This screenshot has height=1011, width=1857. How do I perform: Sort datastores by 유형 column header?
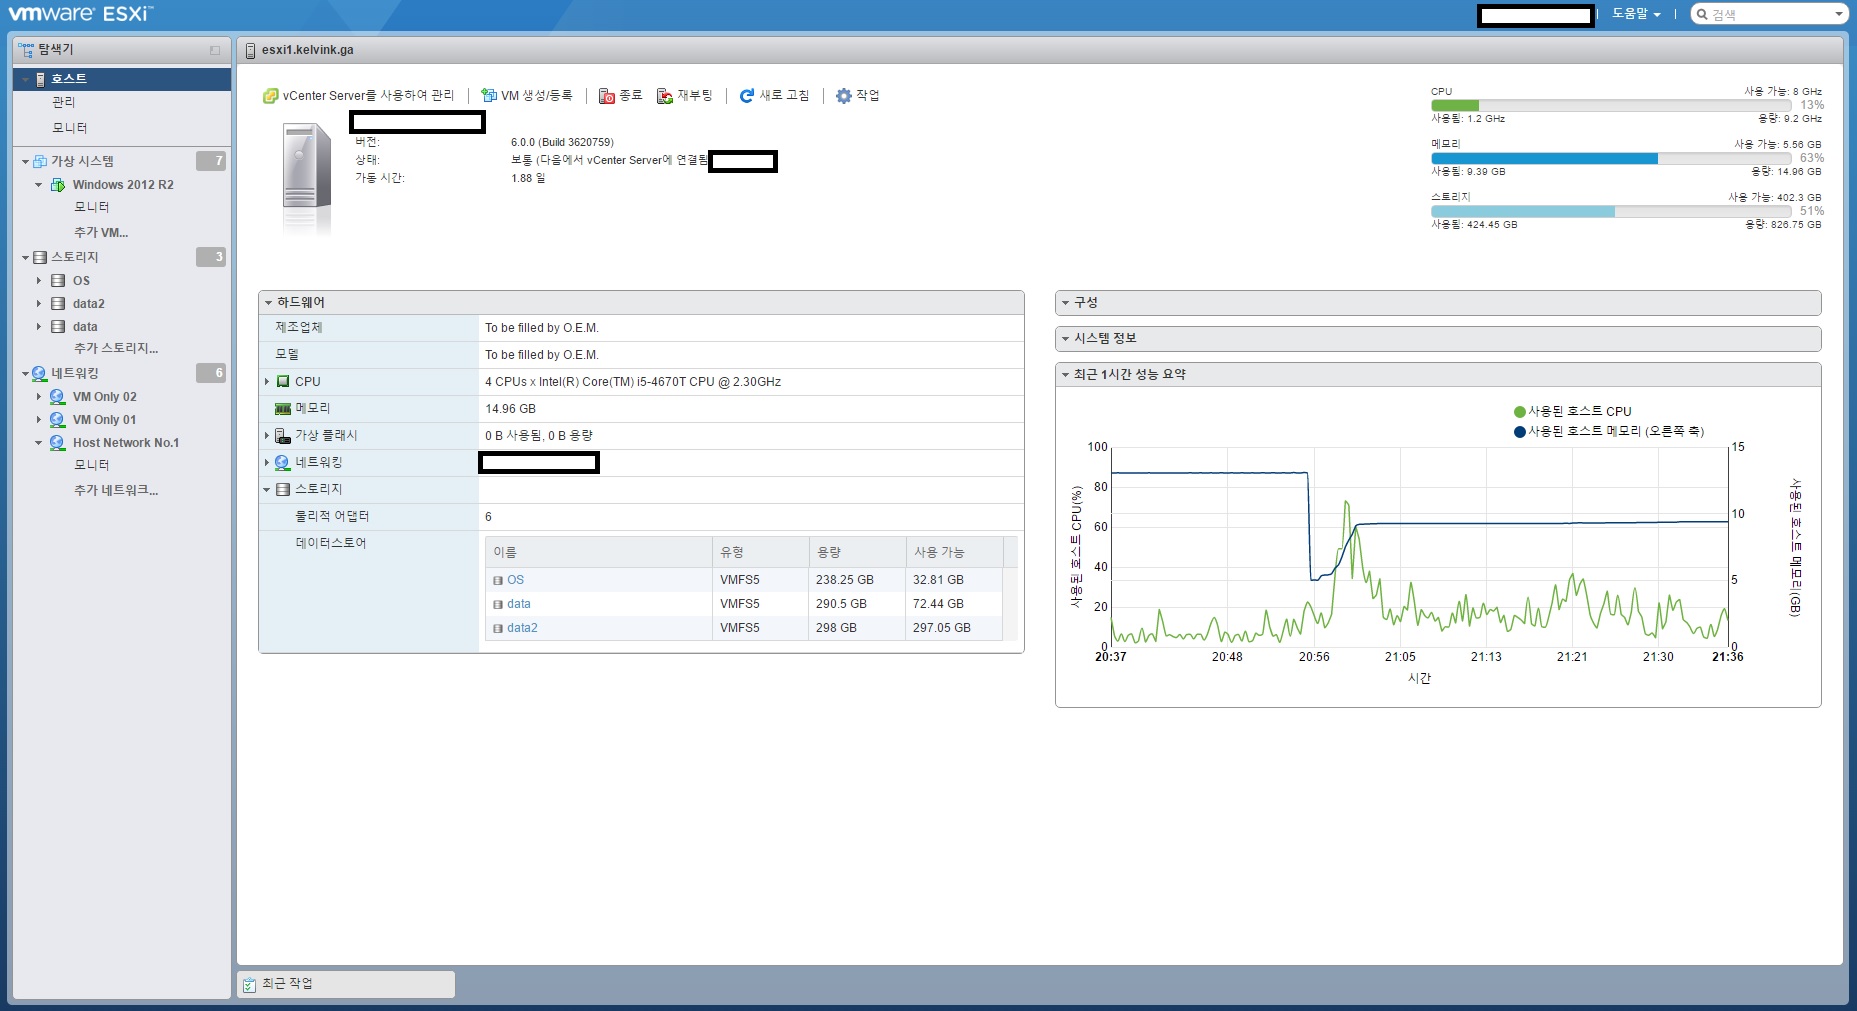click(x=760, y=552)
